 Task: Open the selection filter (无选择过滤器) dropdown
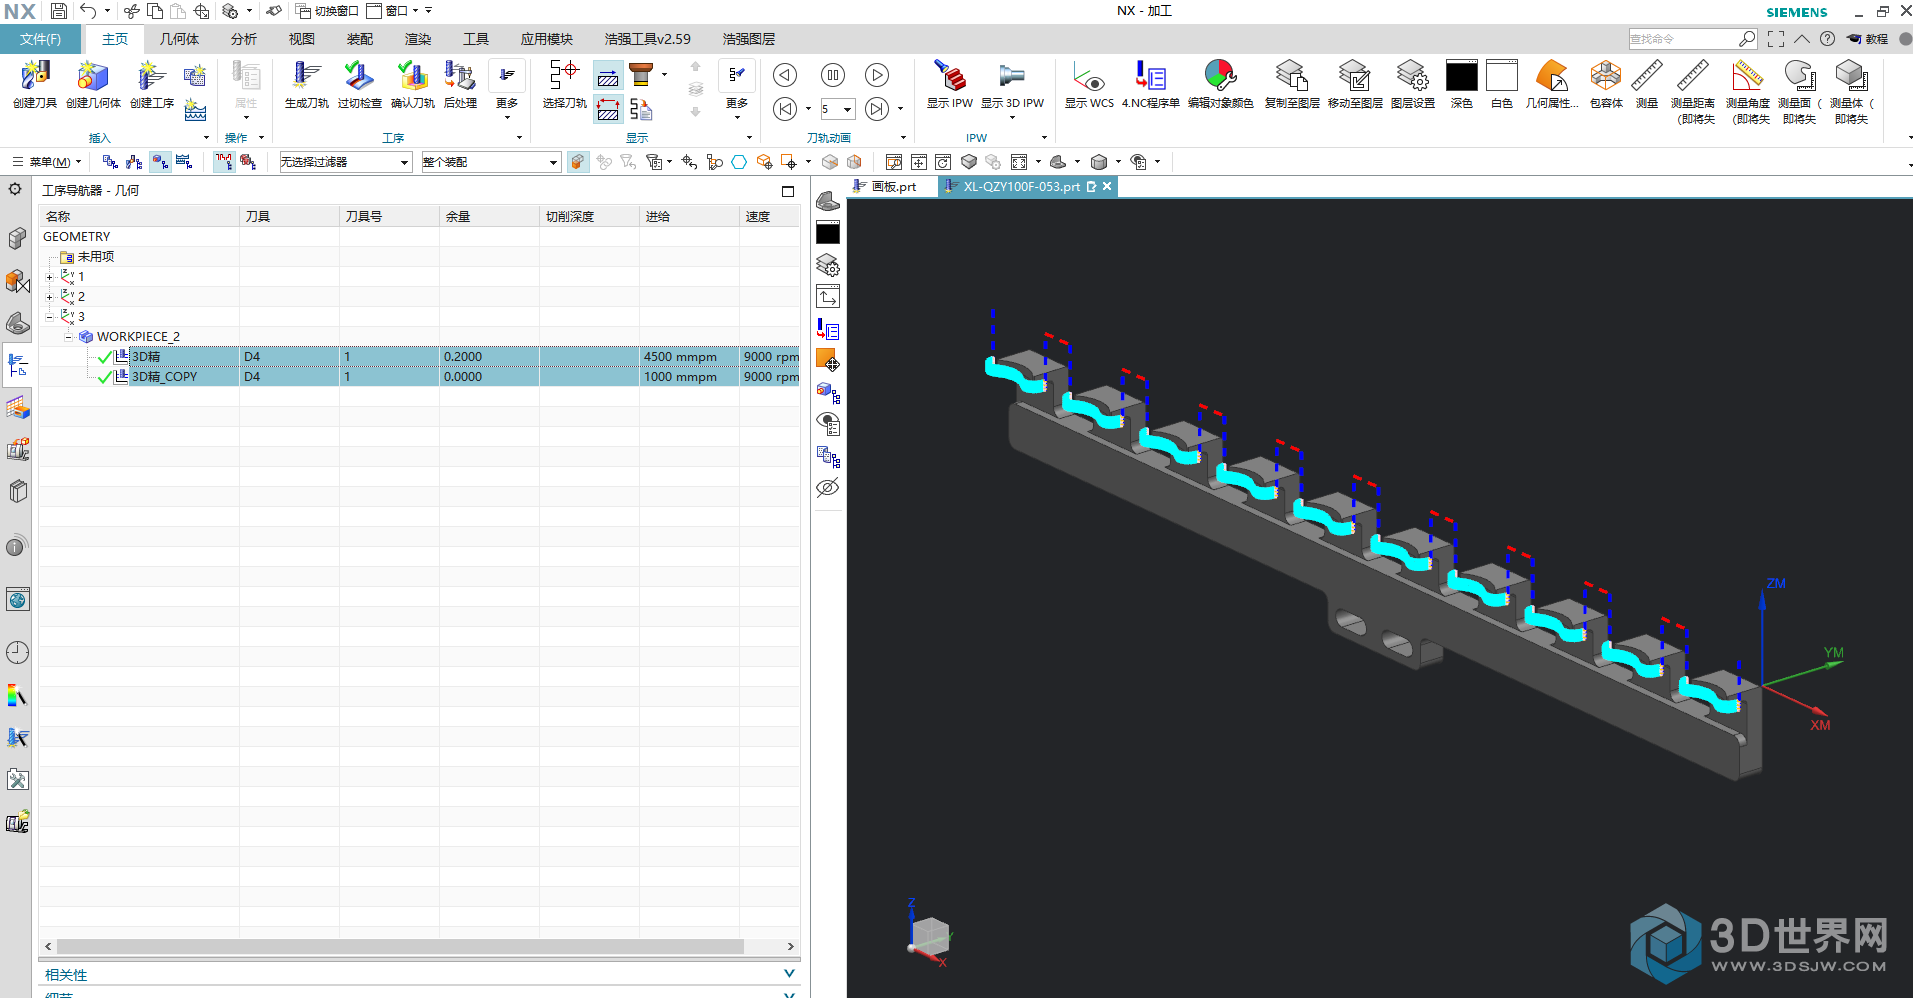coord(345,162)
